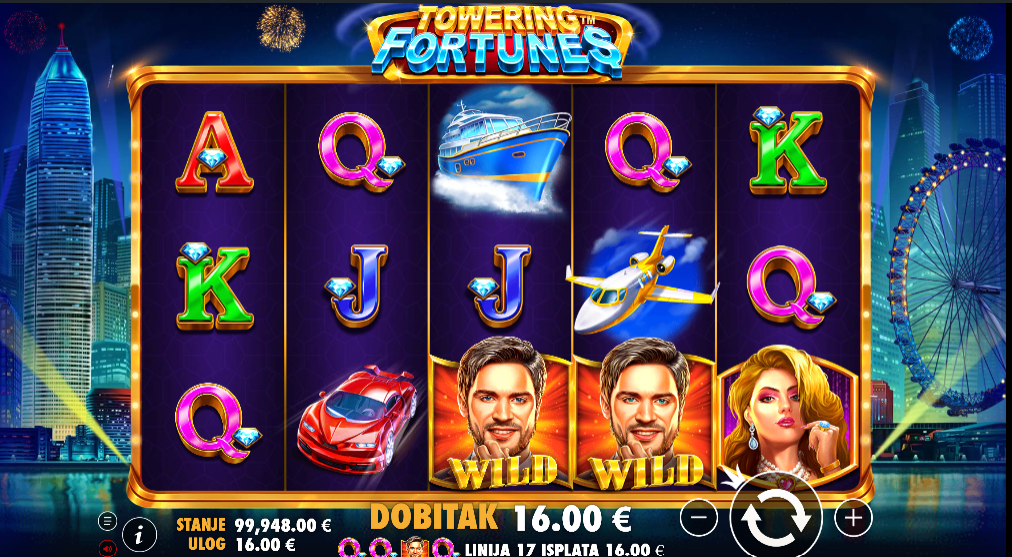Increase the bet with the plus button
The width and height of the screenshot is (1012, 557).
pyautogui.click(x=853, y=517)
